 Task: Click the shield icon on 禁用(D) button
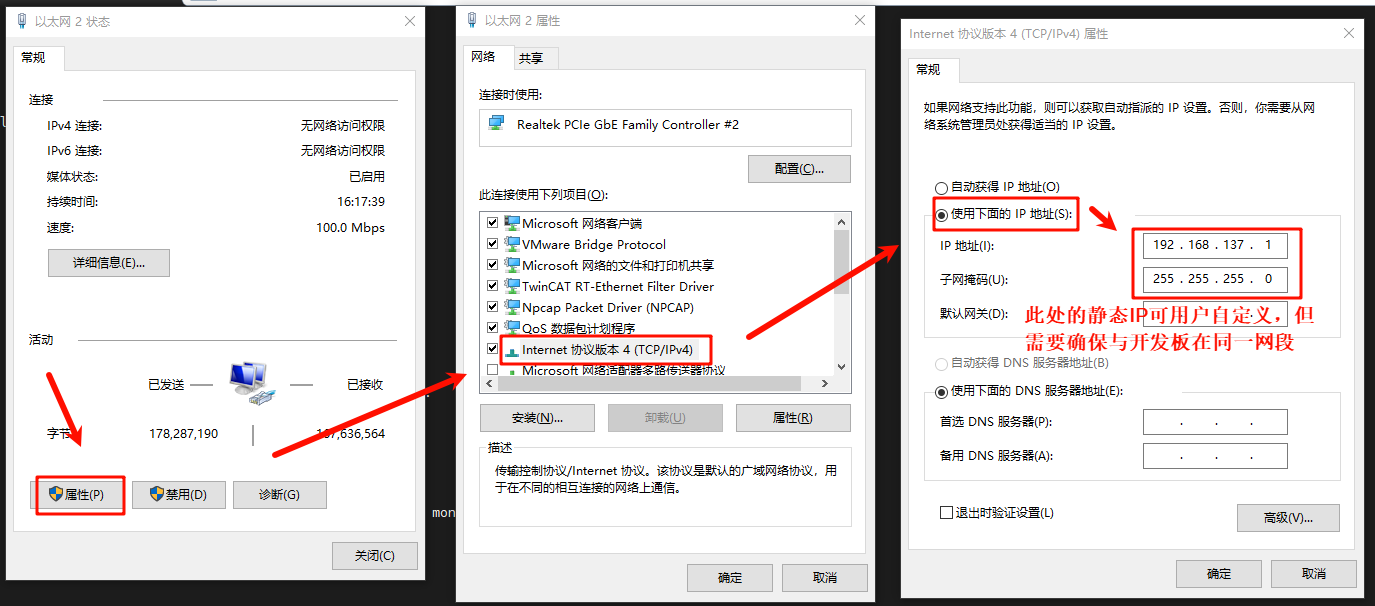(156, 494)
